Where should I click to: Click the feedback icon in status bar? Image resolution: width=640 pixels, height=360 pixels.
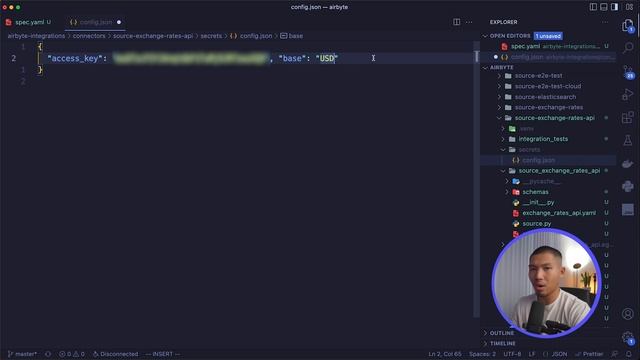click(x=614, y=354)
